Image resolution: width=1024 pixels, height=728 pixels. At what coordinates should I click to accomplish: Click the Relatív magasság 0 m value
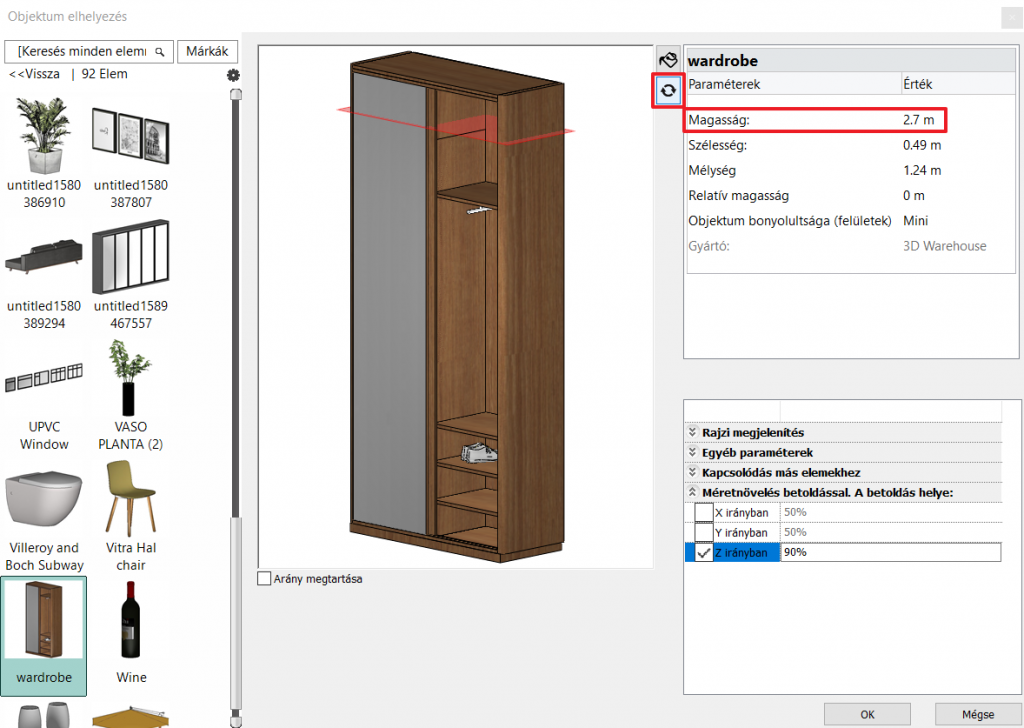pos(914,196)
